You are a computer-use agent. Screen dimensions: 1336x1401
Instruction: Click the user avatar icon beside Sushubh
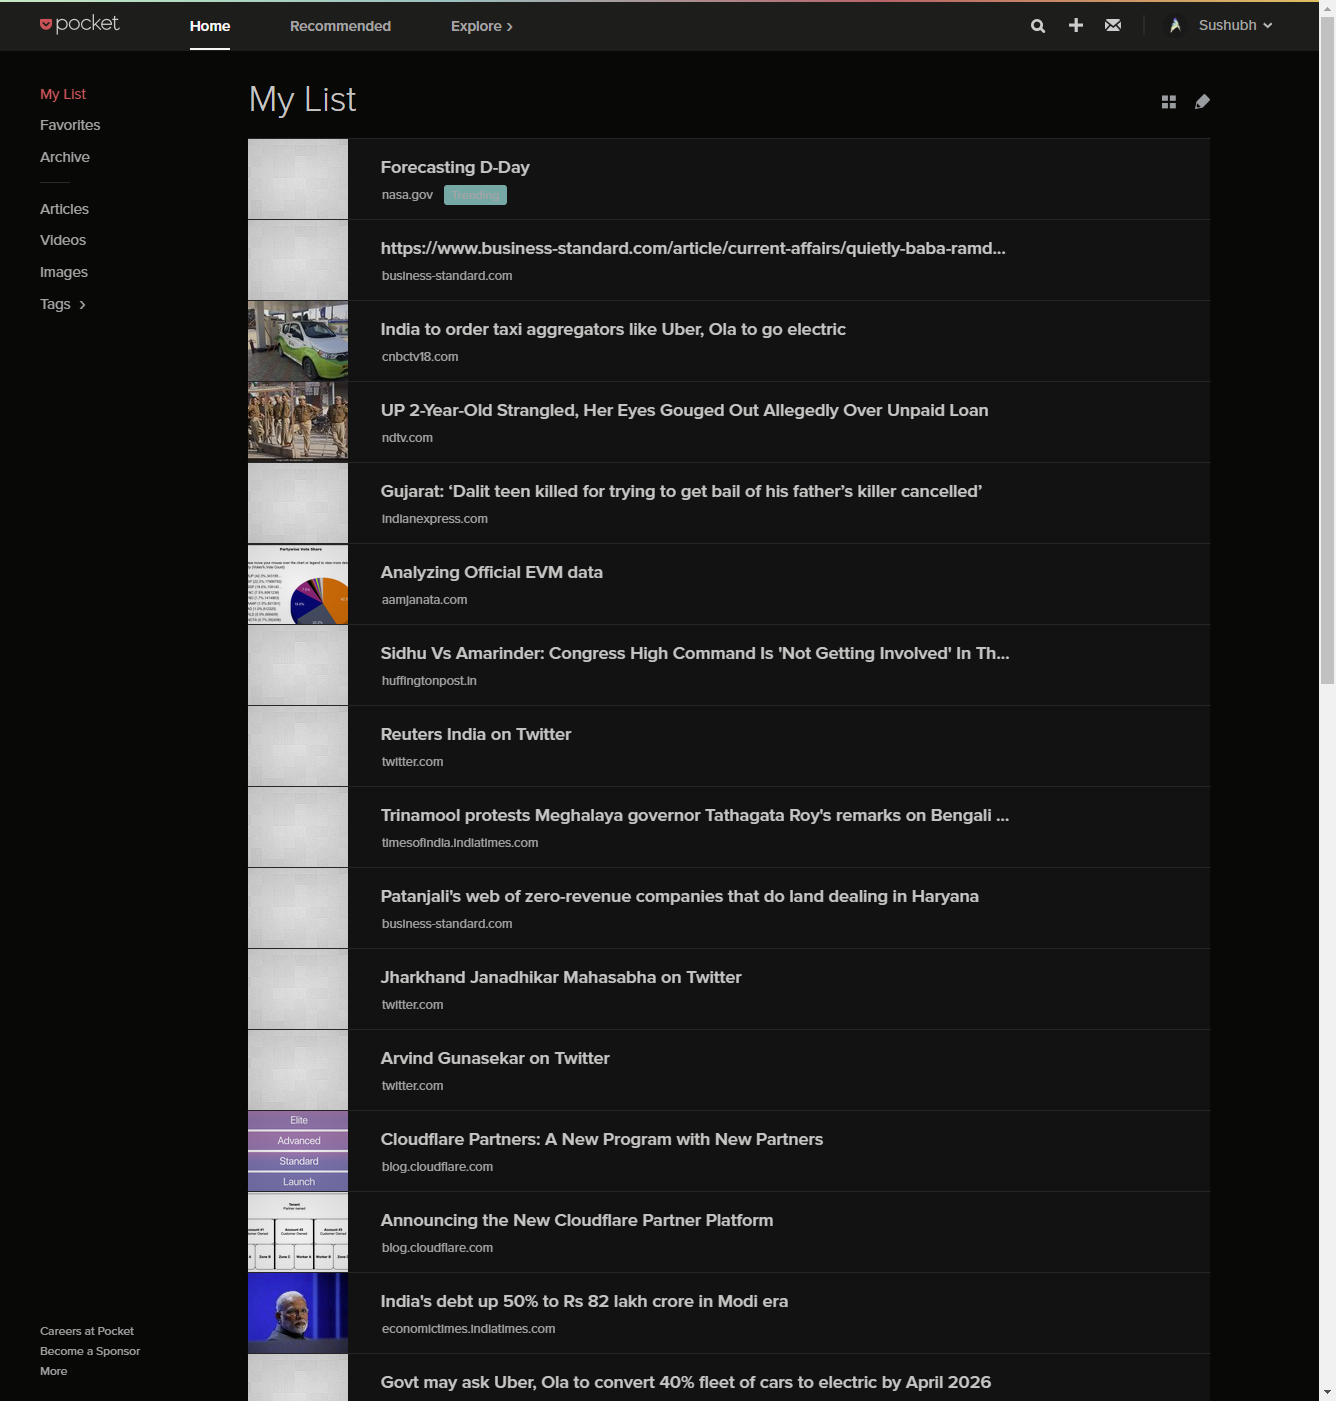click(x=1175, y=25)
